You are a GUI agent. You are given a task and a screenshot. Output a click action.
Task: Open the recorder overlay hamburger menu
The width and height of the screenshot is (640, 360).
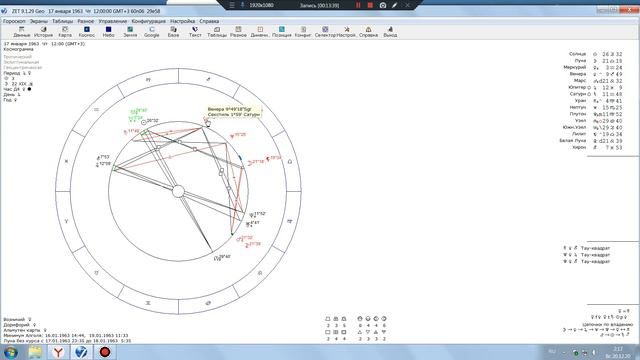(x=232, y=5)
